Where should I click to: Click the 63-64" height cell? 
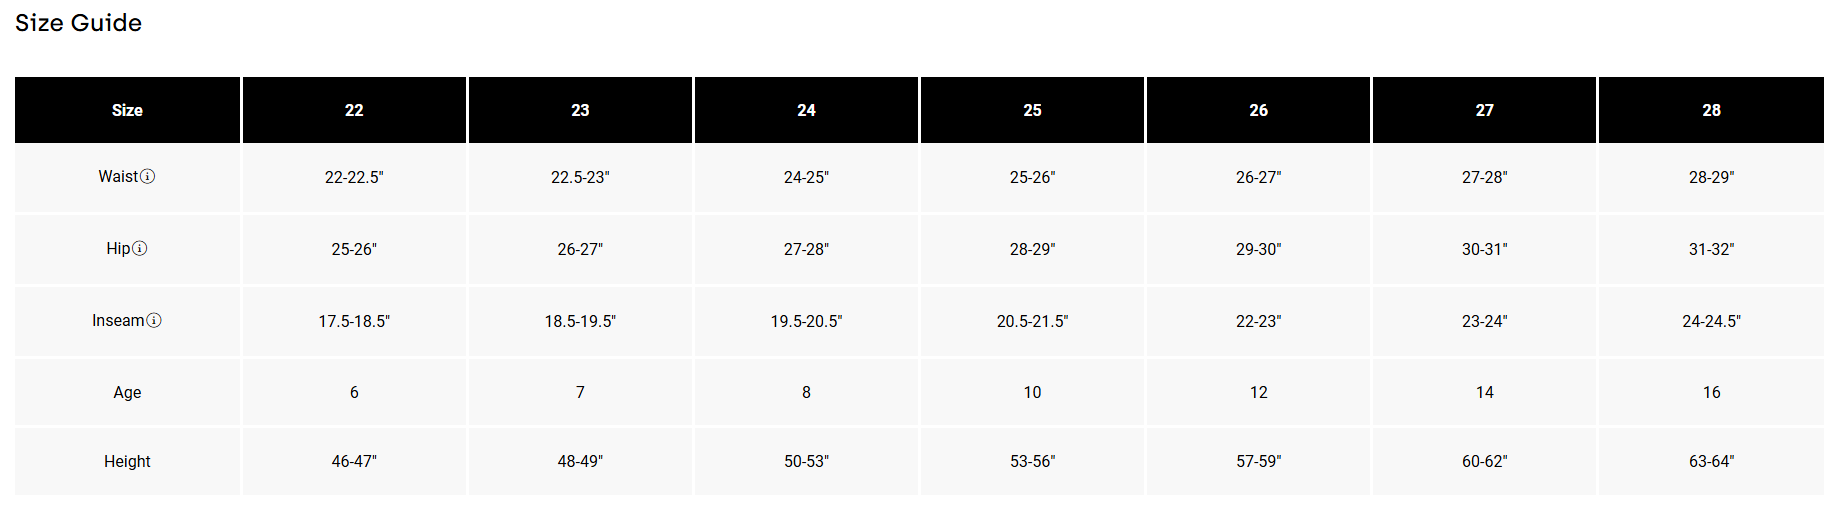coord(1711,462)
